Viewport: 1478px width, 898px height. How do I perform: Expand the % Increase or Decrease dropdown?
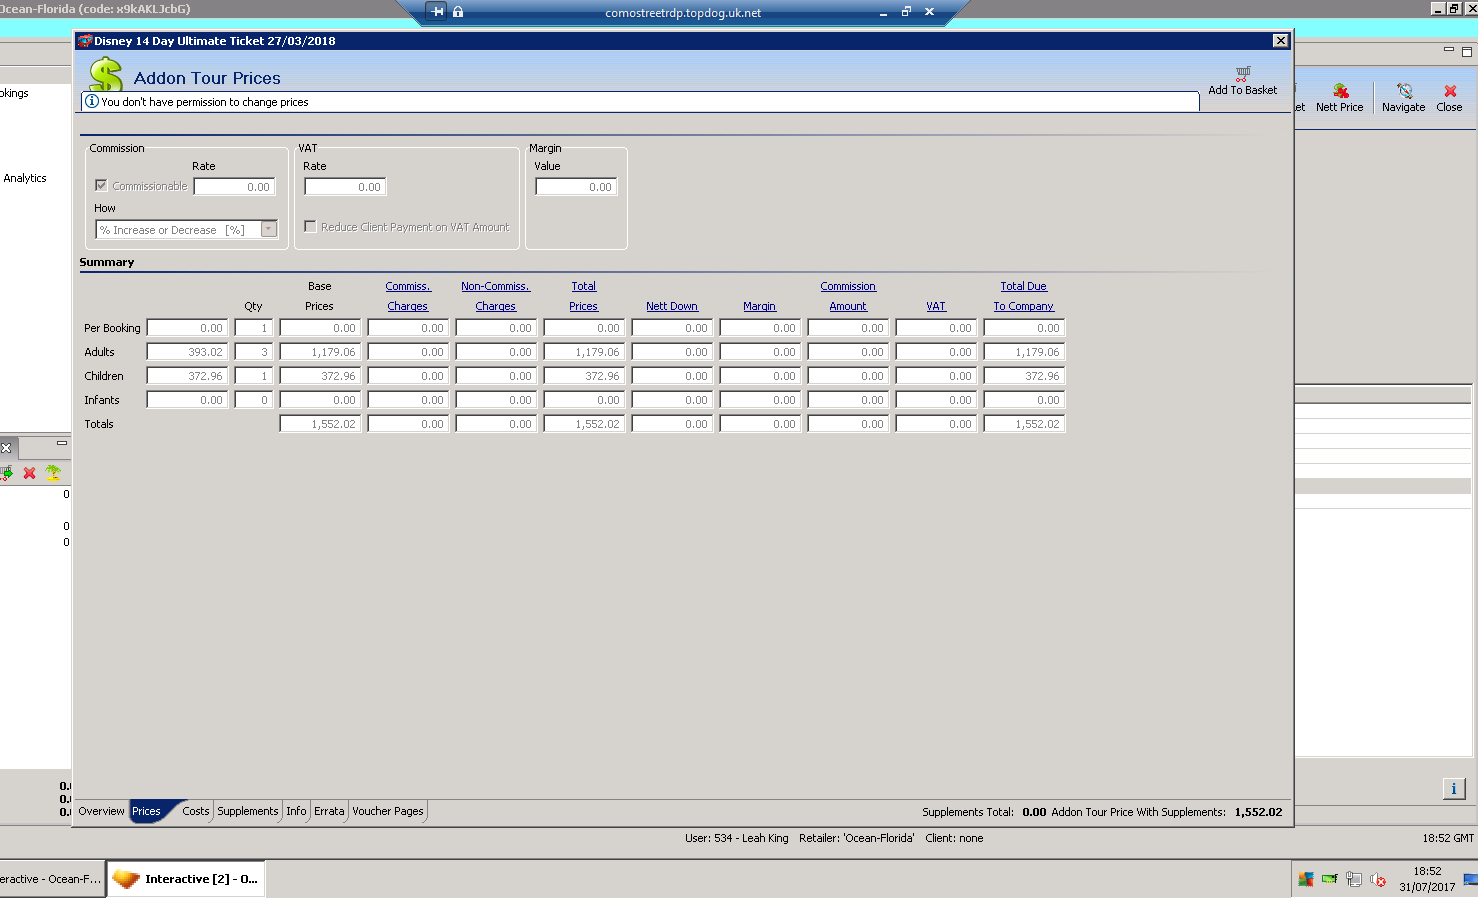[x=268, y=230]
